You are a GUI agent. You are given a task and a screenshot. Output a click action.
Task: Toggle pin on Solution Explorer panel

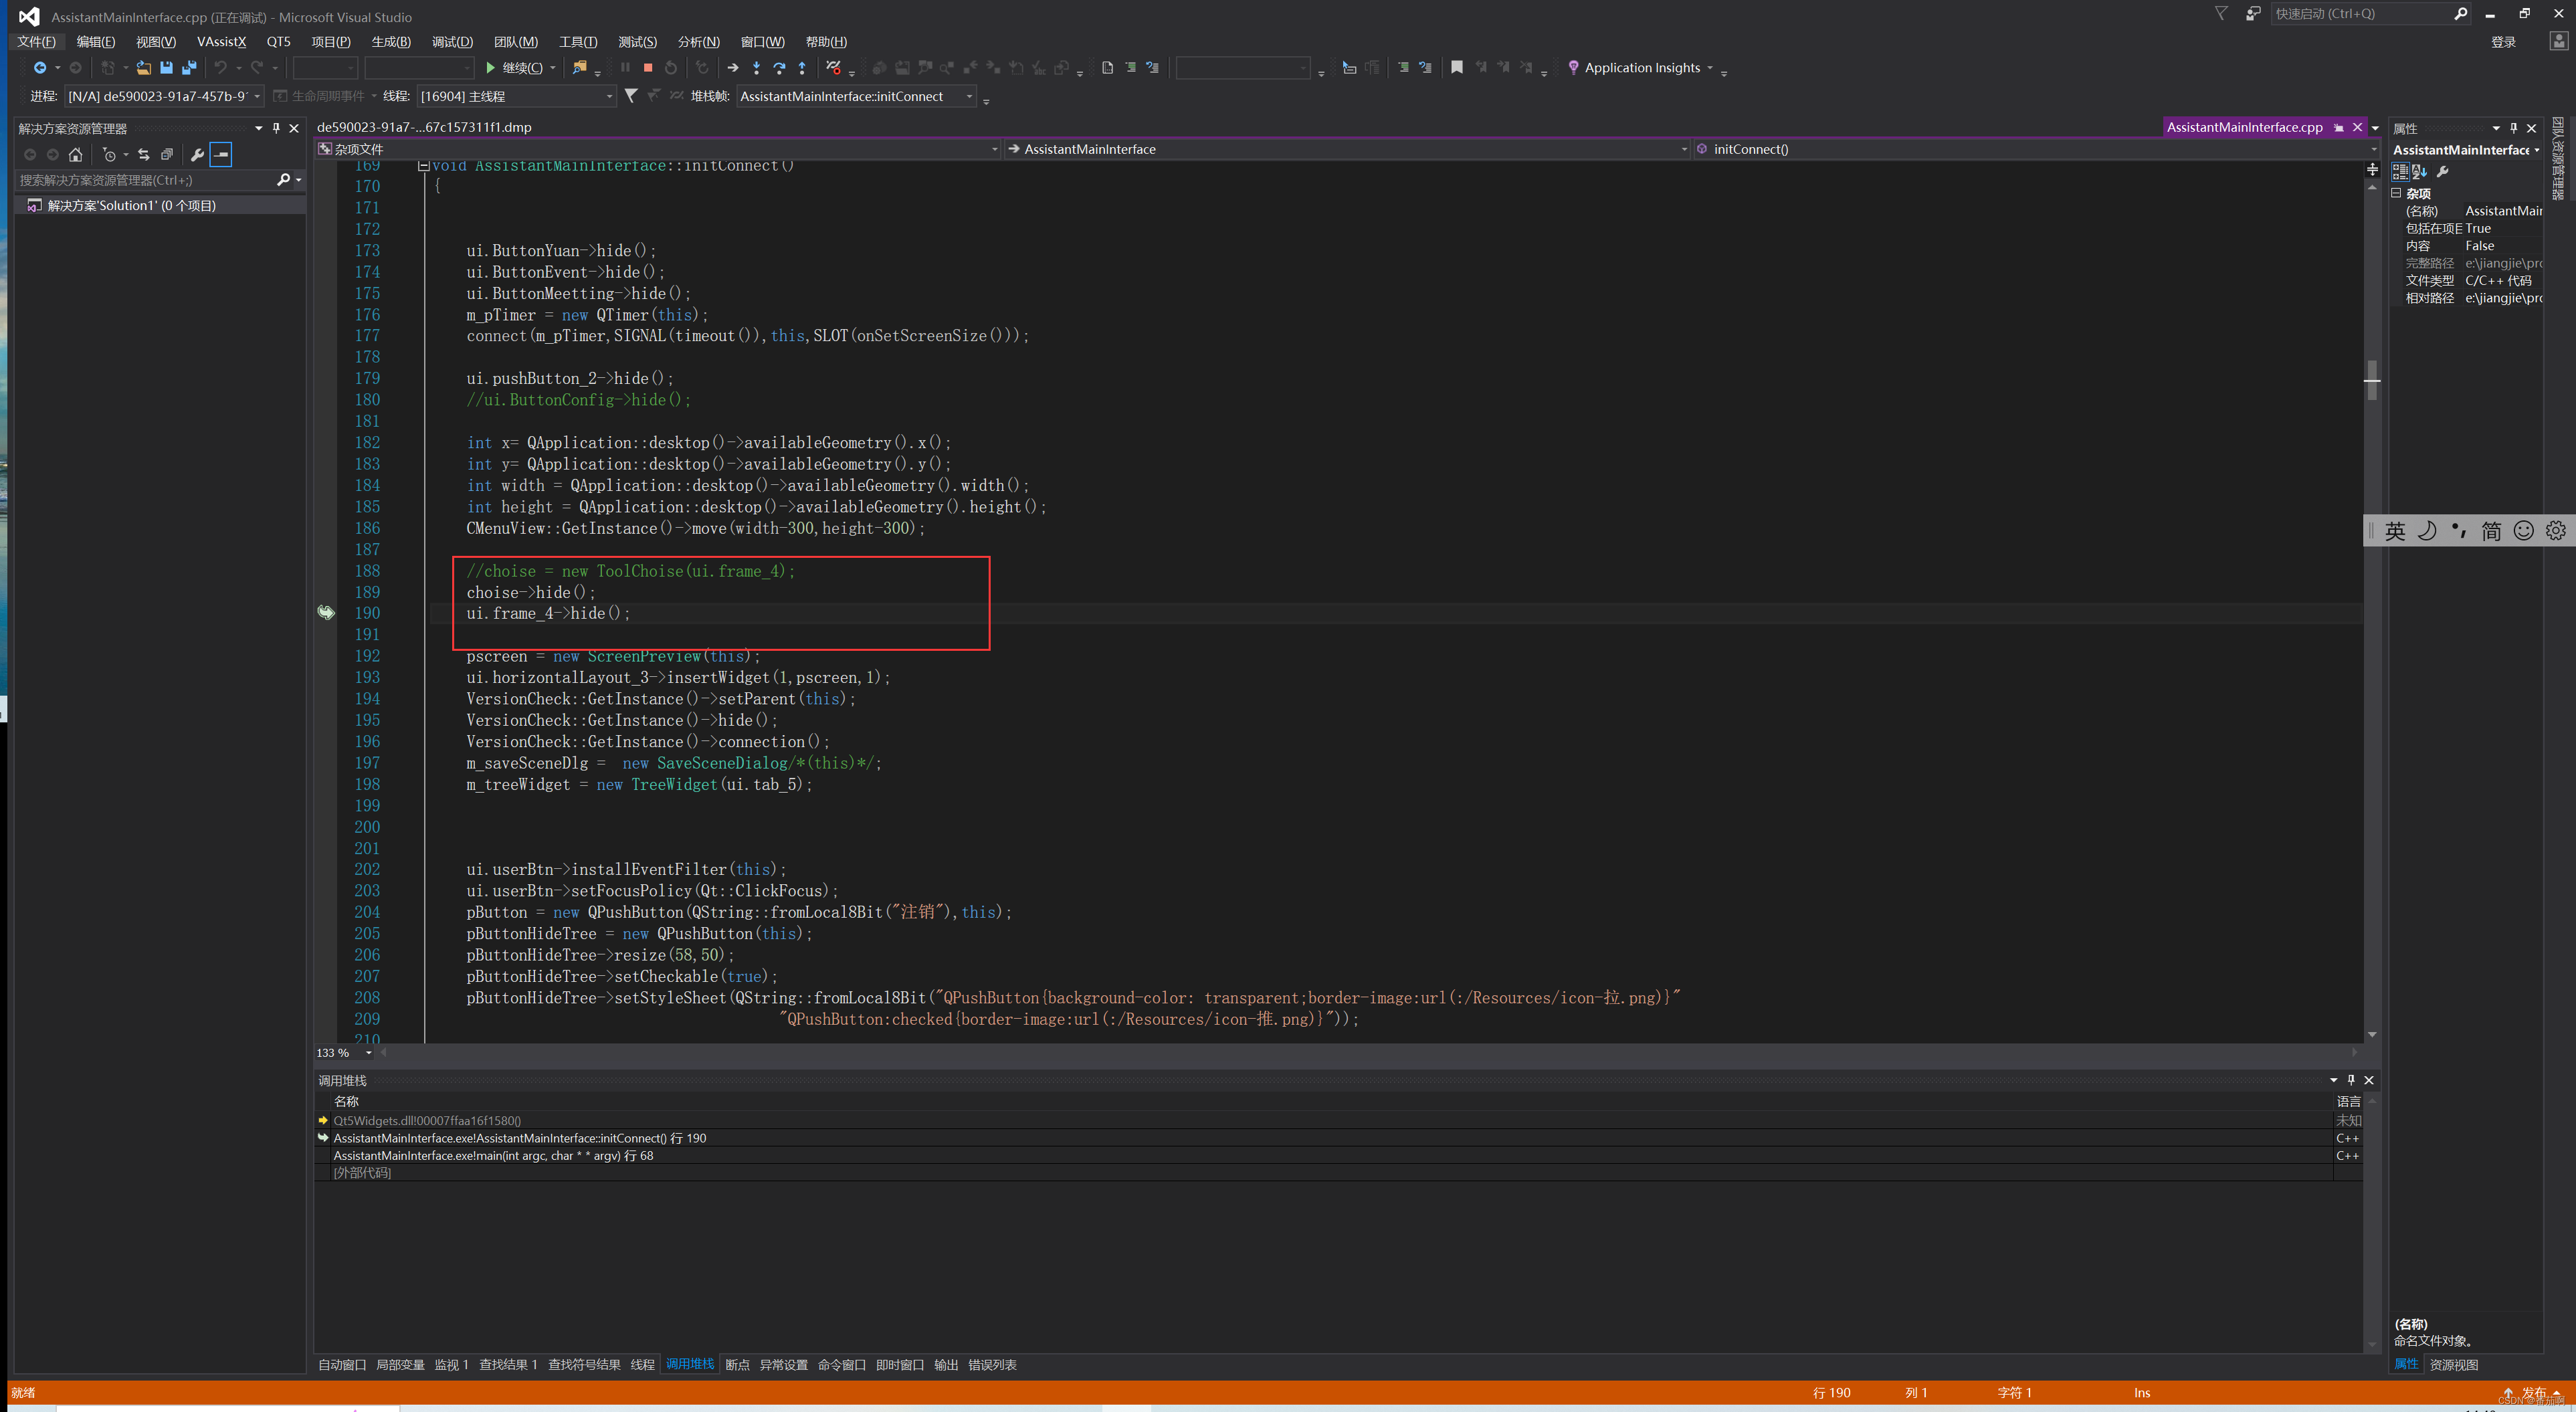coord(276,128)
